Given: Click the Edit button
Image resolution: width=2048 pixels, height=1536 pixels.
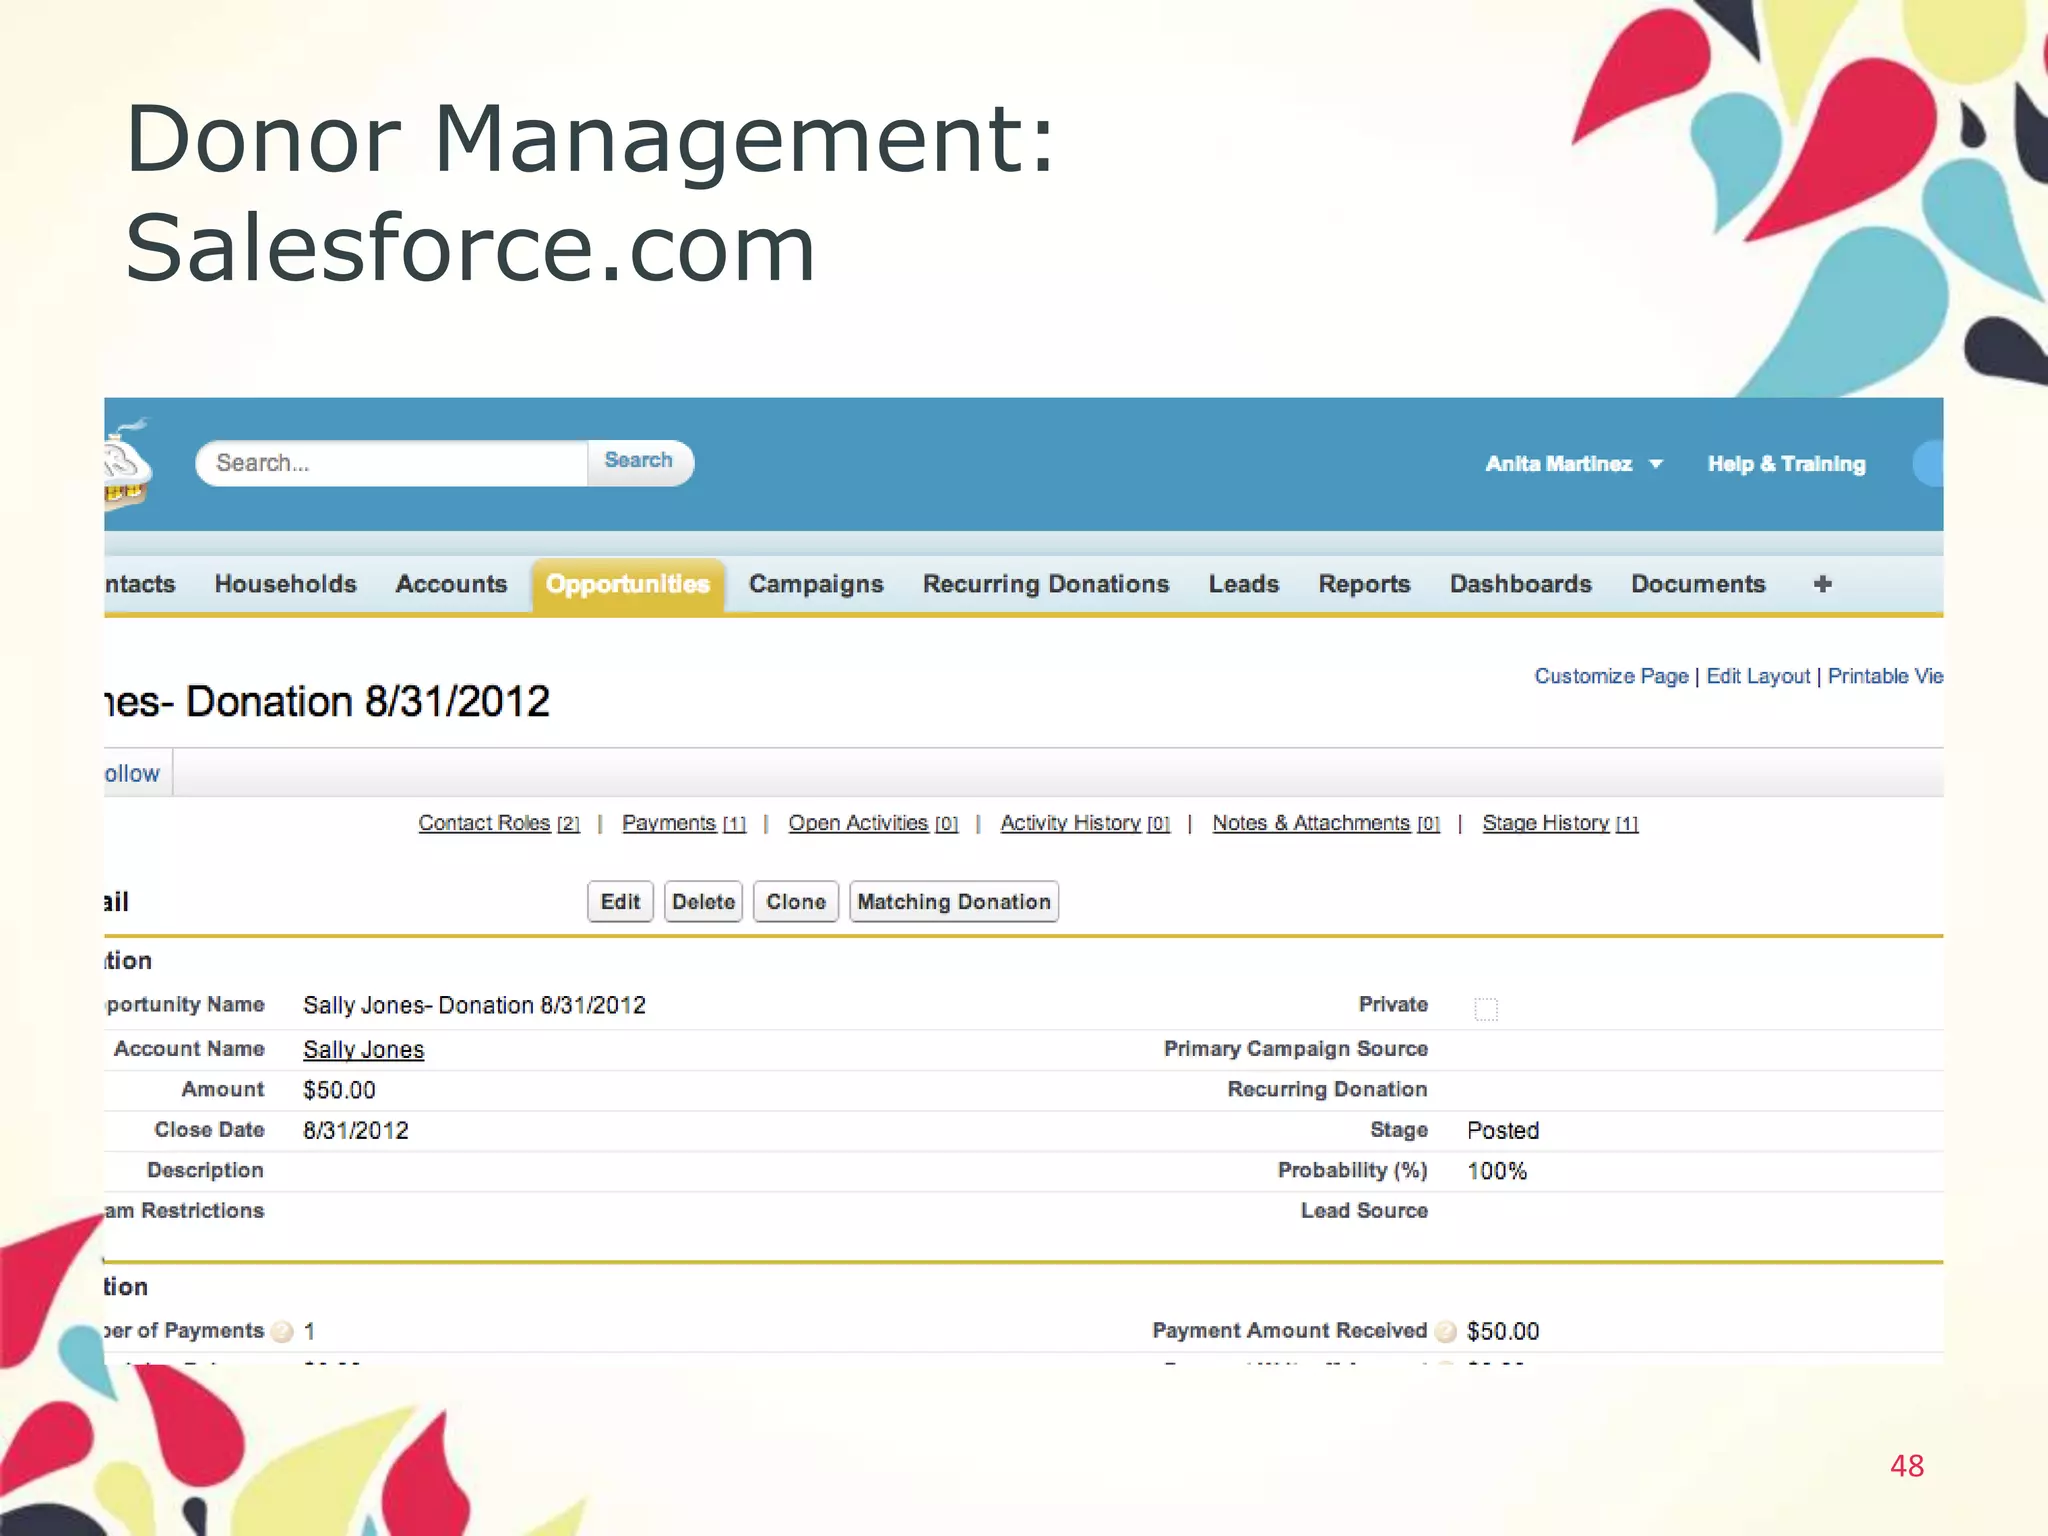Looking at the screenshot, I should (620, 902).
